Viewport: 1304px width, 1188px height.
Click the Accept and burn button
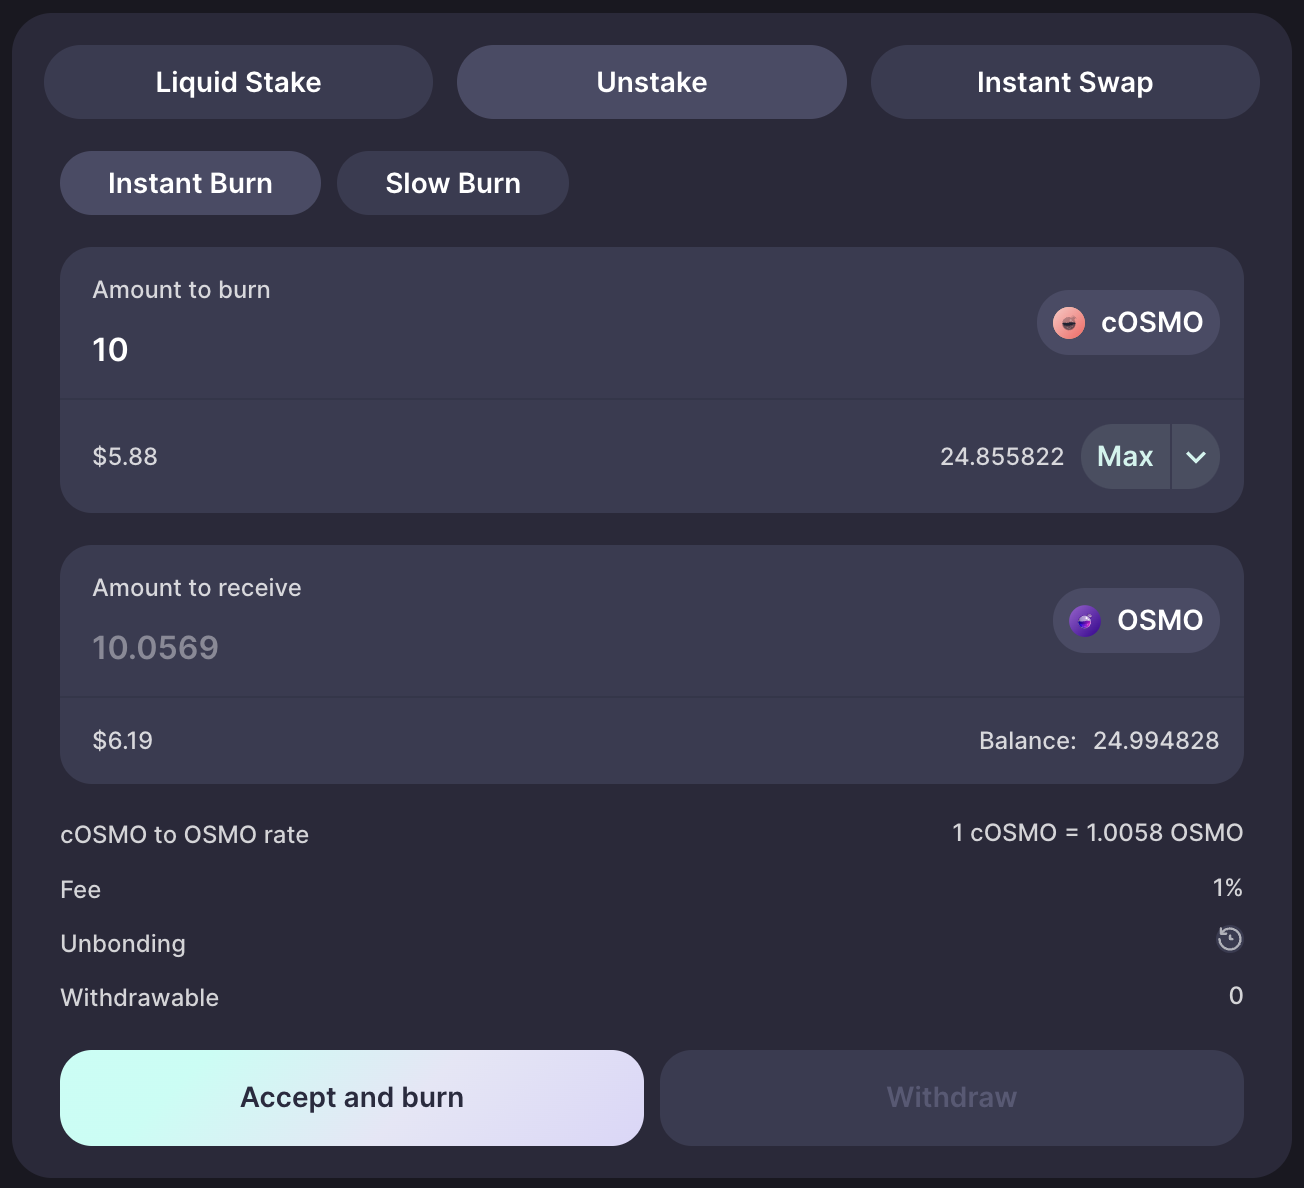pyautogui.click(x=352, y=1098)
